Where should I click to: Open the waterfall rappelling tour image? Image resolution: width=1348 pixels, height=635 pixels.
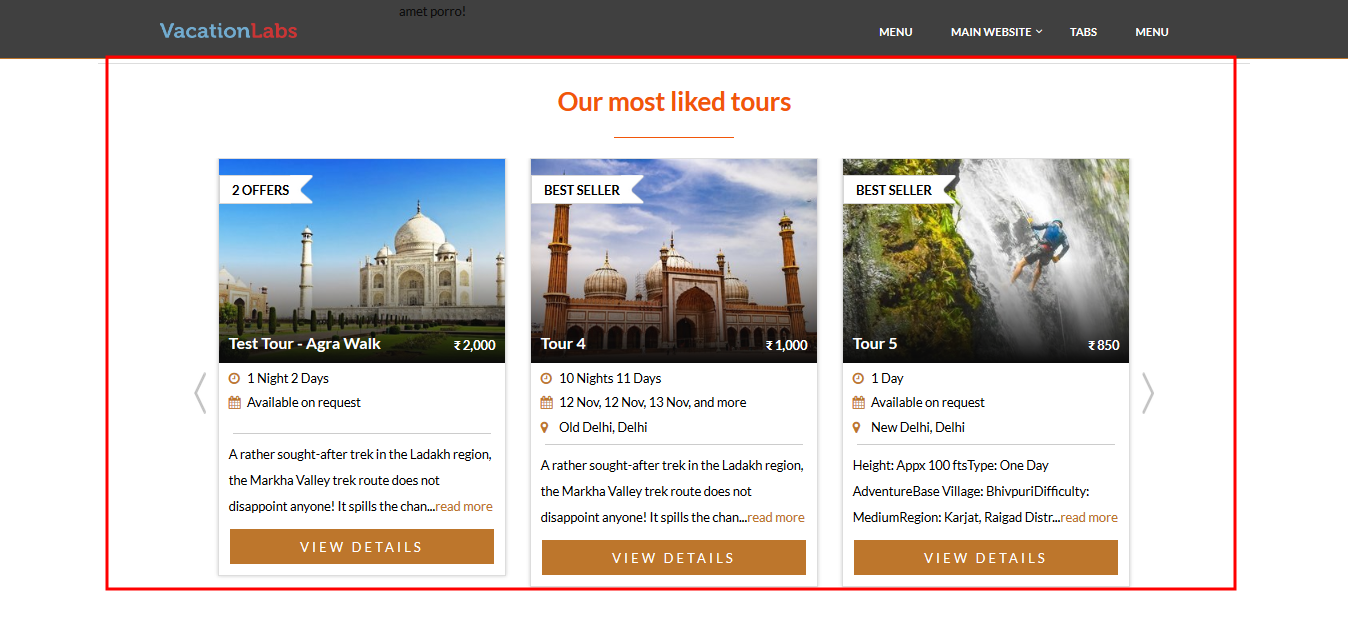click(x=985, y=260)
